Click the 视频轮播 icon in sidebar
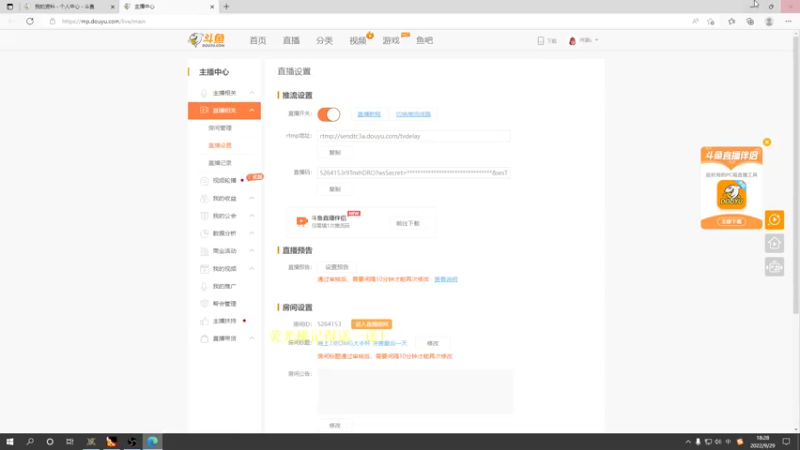 tap(204, 181)
